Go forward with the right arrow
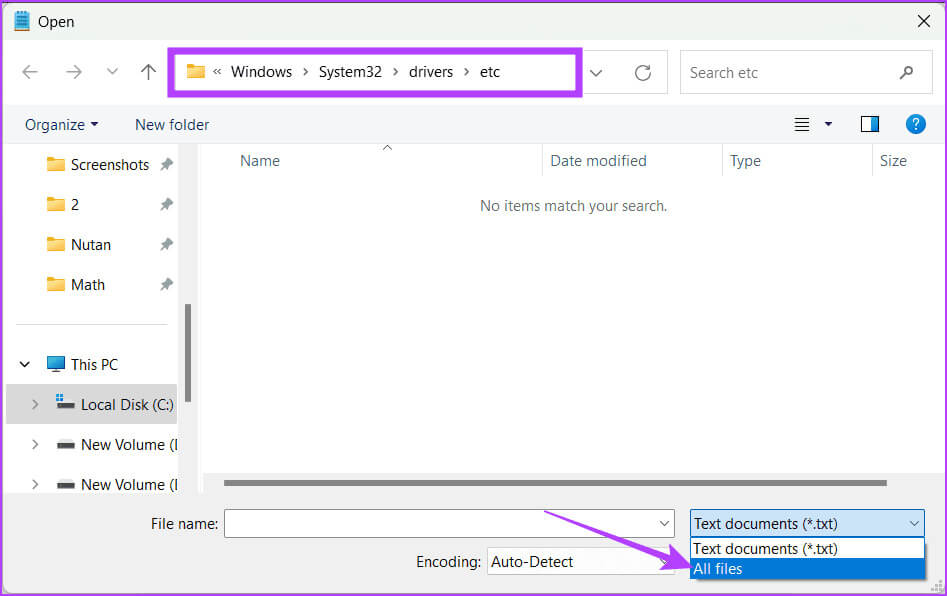 [x=74, y=72]
